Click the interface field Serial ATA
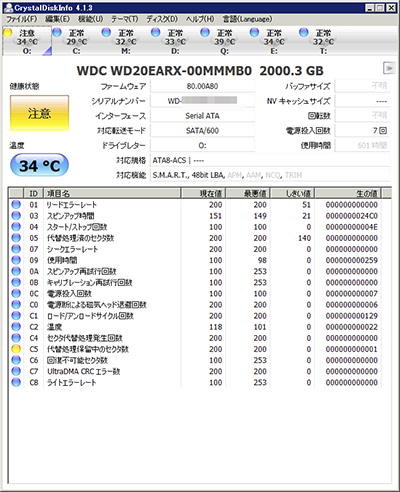The height and width of the screenshot is (492, 400). (x=202, y=116)
